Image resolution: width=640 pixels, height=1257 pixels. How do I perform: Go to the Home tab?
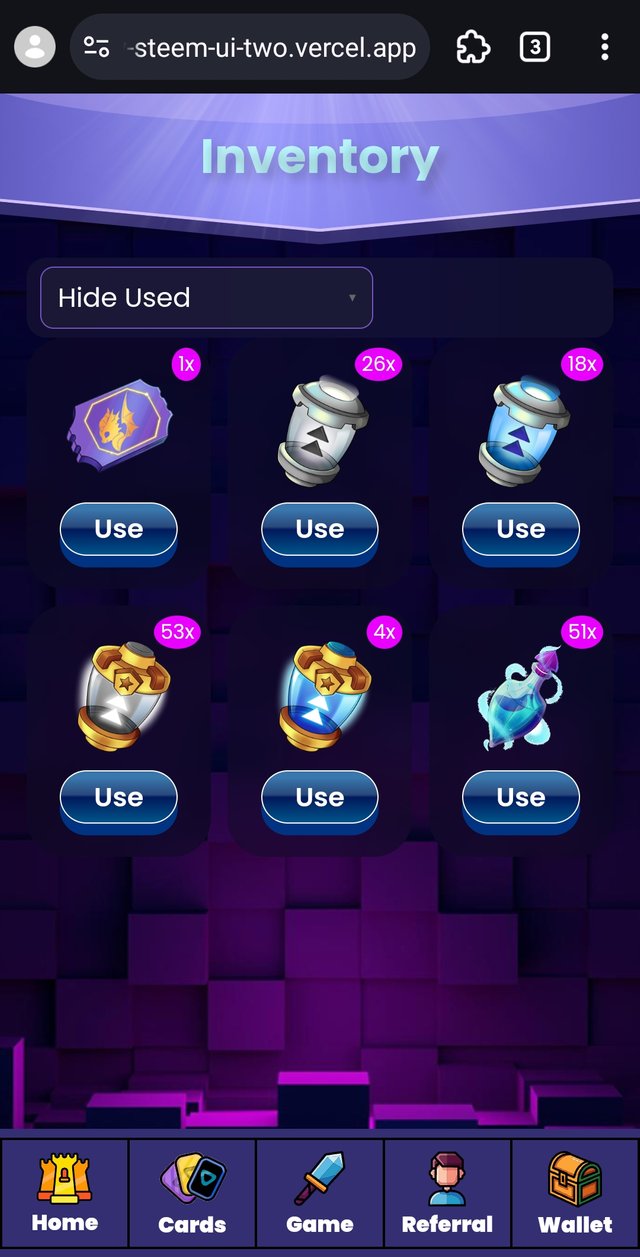(x=65, y=1193)
